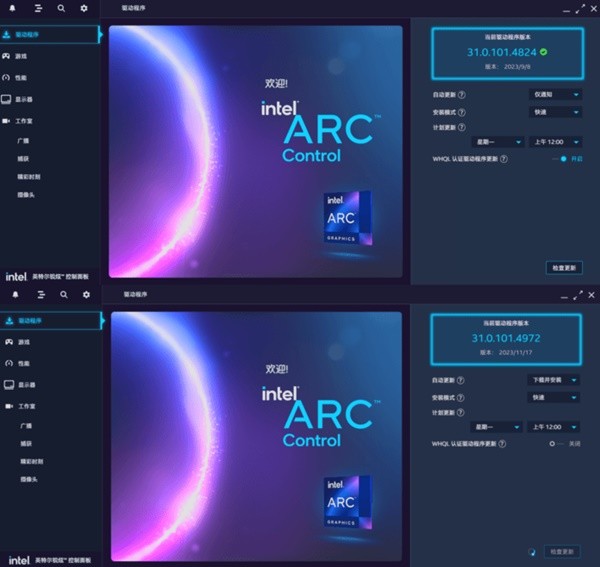This screenshot has width=600, height=567.
Task: Expand the 上午 12:00 time dropdown in lower window
Action: 555,426
